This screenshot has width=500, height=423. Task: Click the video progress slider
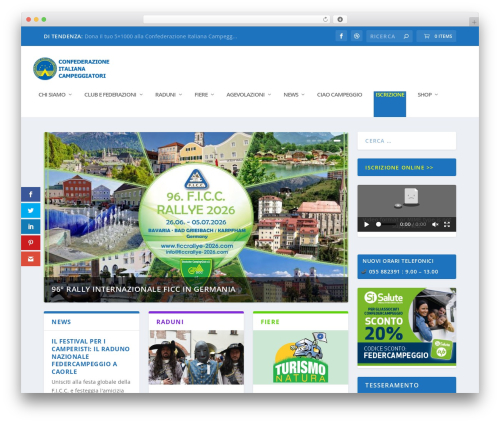pos(386,224)
